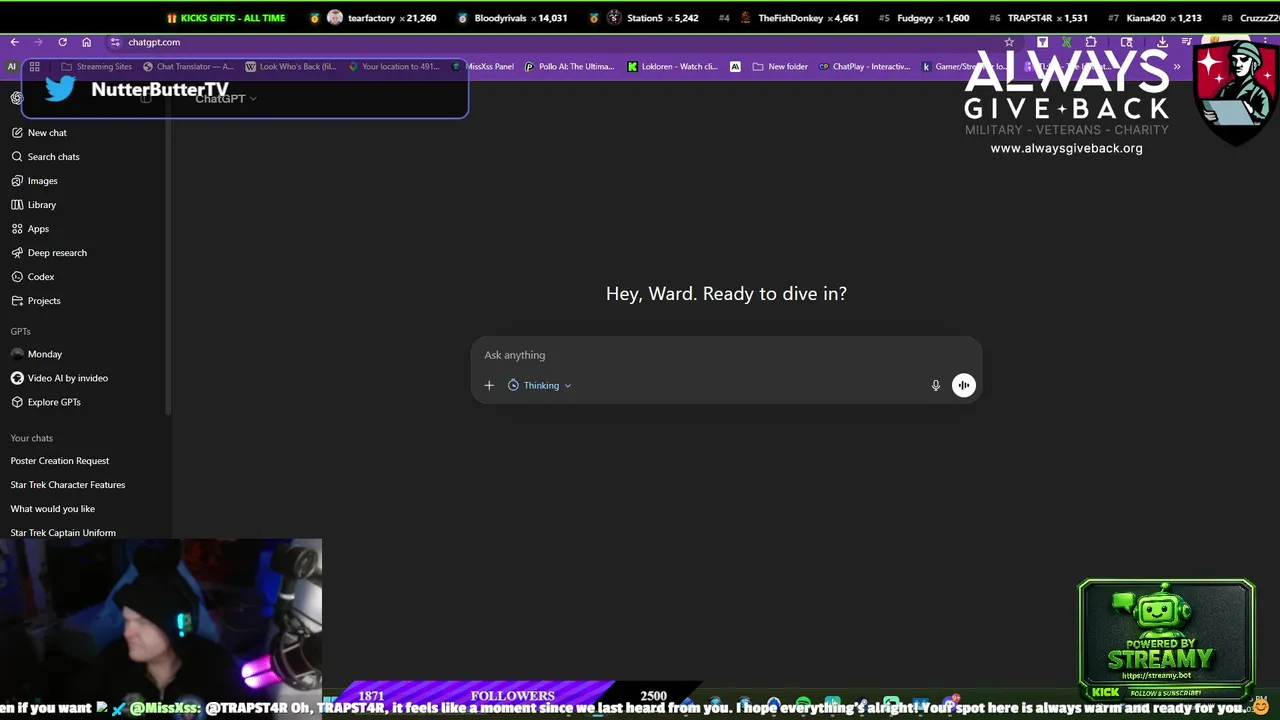Screen dimensions: 1280x720
Task: Open the browser extensions puzzle icon
Action: 1091,42
